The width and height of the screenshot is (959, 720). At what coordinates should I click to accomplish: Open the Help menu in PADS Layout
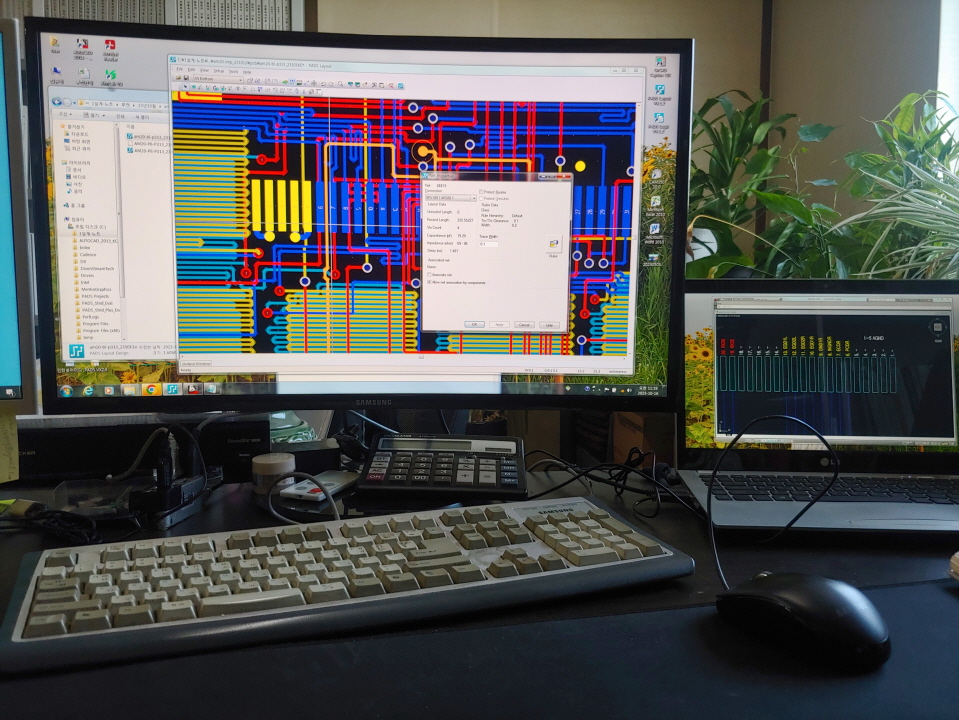247,72
